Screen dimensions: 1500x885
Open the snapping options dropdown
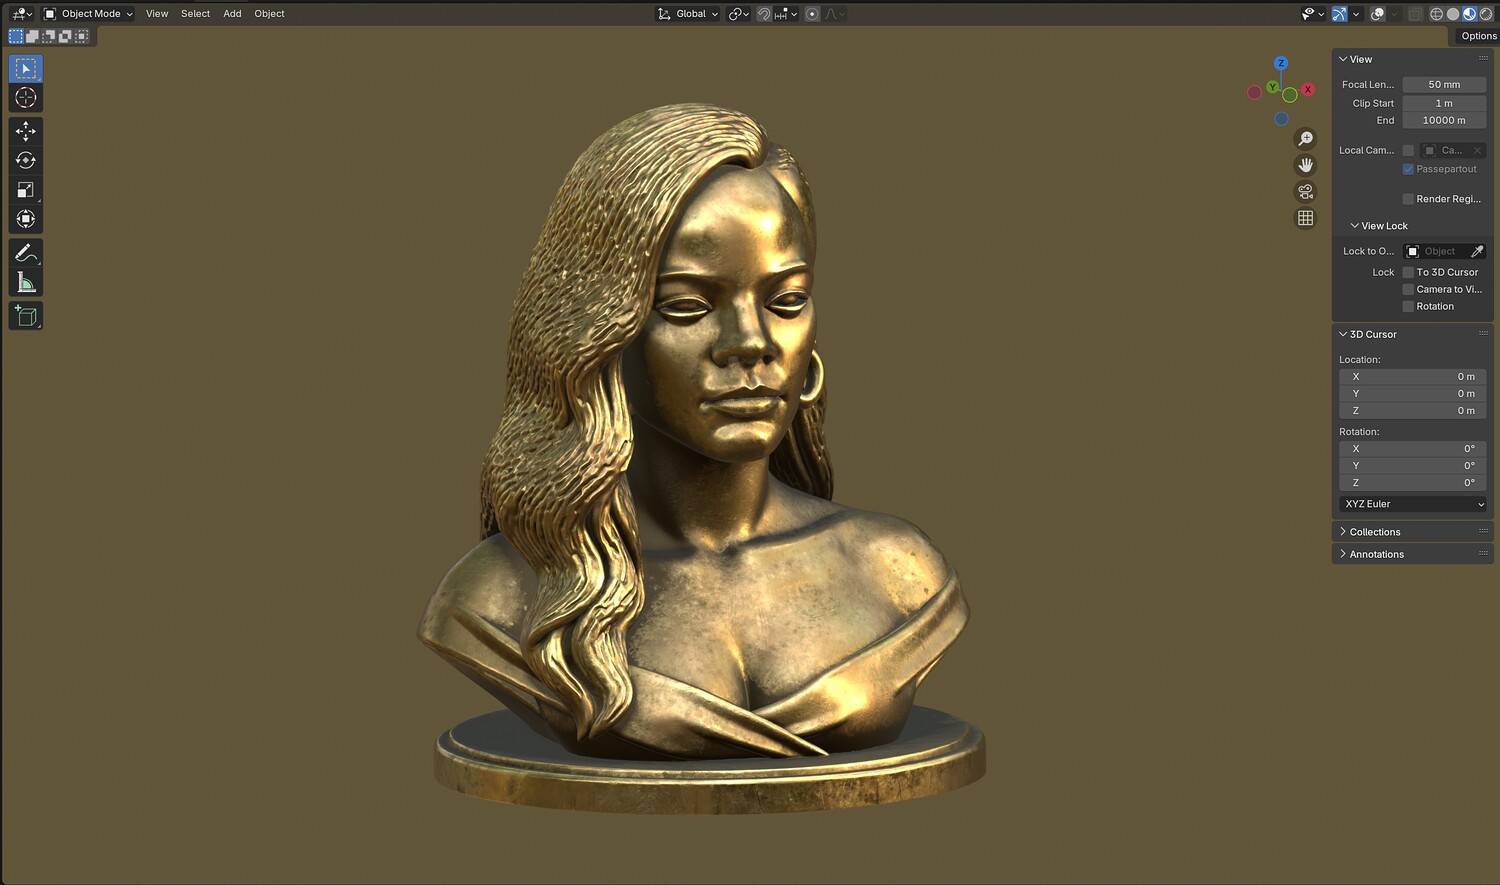(x=786, y=14)
